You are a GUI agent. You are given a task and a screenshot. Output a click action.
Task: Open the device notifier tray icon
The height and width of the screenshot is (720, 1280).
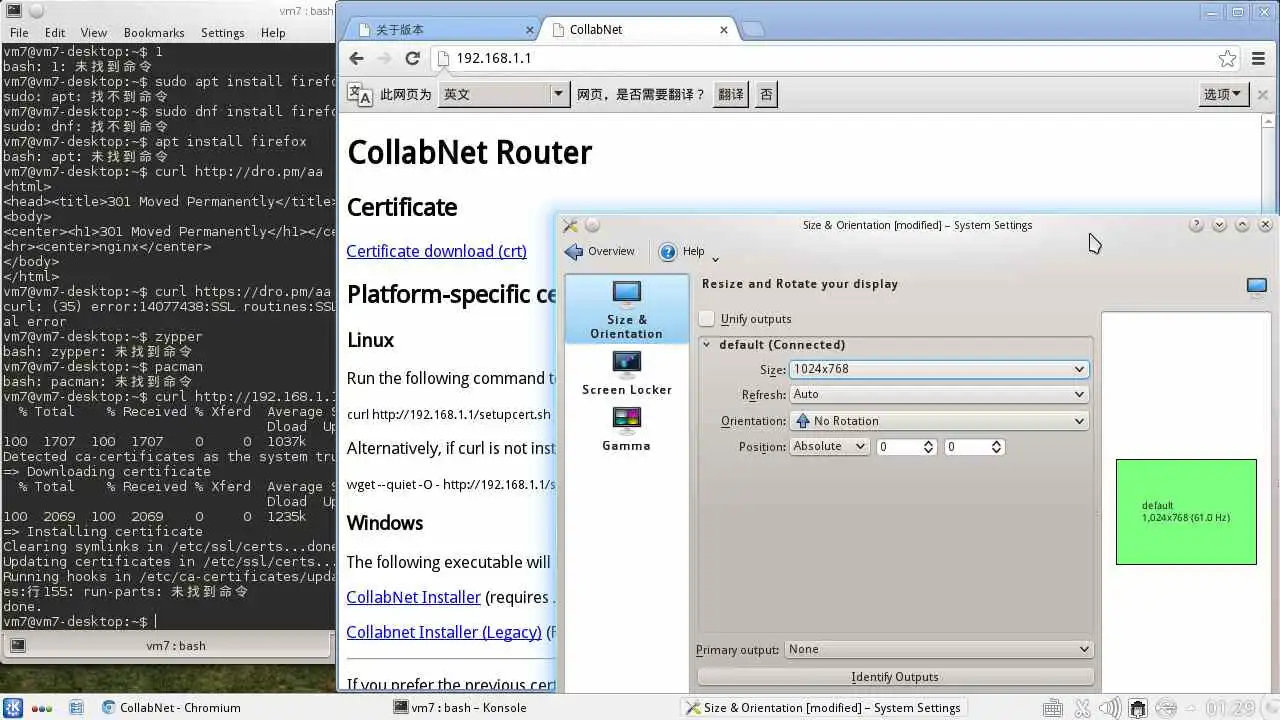(x=1166, y=708)
